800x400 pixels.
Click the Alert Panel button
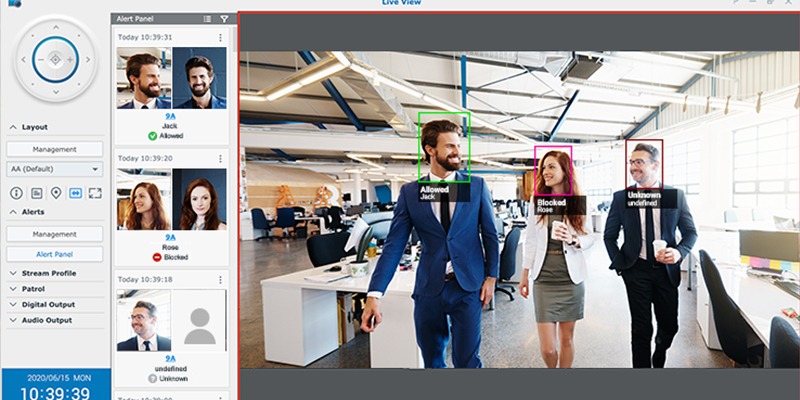pos(55,254)
